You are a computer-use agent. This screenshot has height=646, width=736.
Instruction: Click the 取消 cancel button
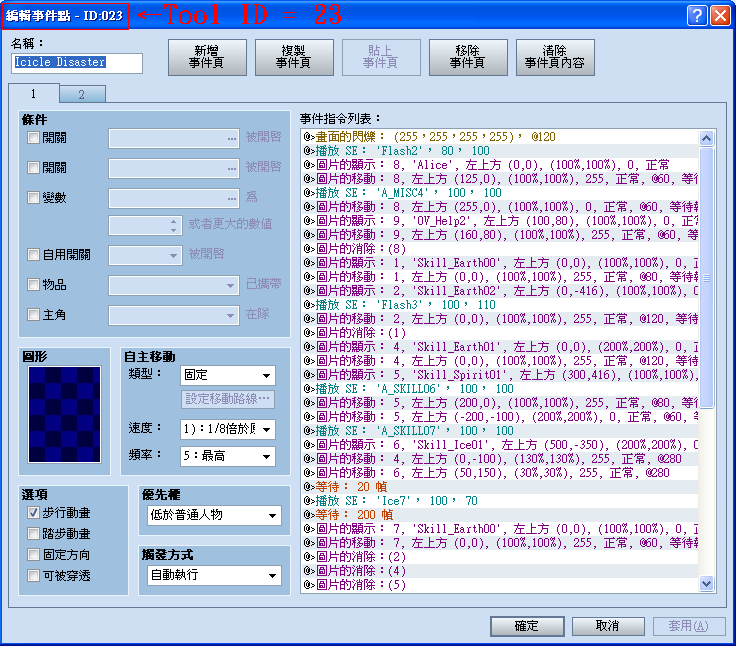coord(608,626)
